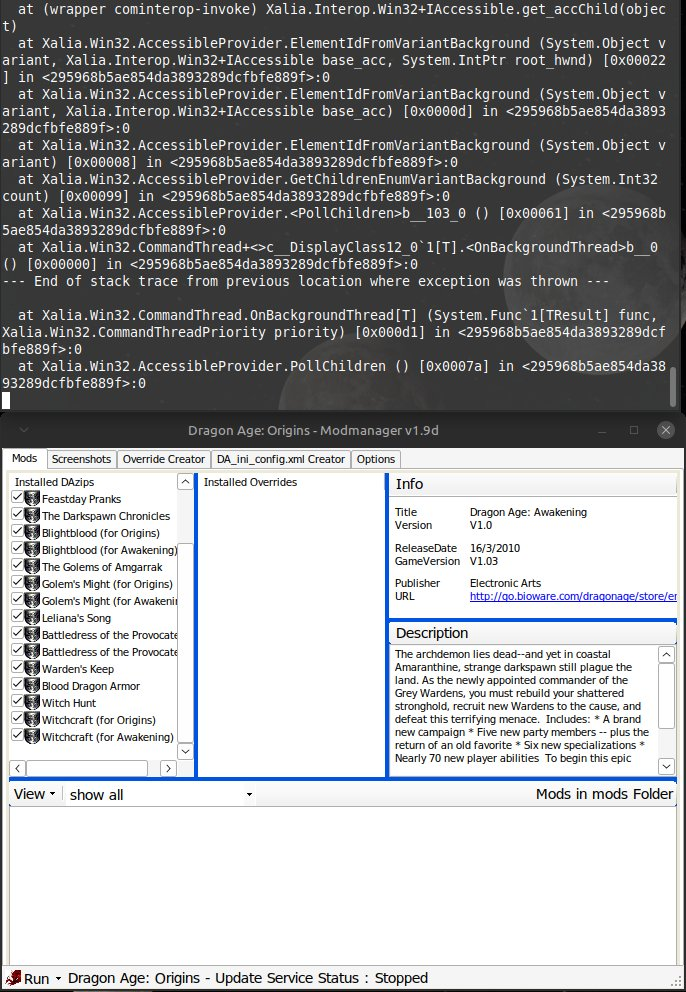Minimize the Modmanager window
The width and height of the screenshot is (686, 992).
click(x=602, y=430)
